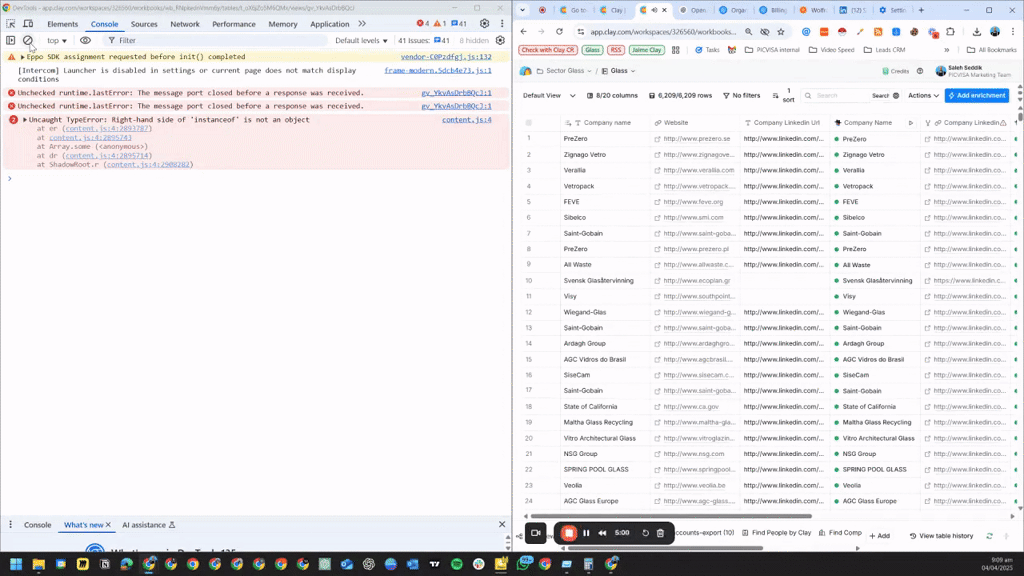The width and height of the screenshot is (1024, 576).
Task: Open vendor-C0Pzdfgj.js:132 source link
Action: (446, 57)
